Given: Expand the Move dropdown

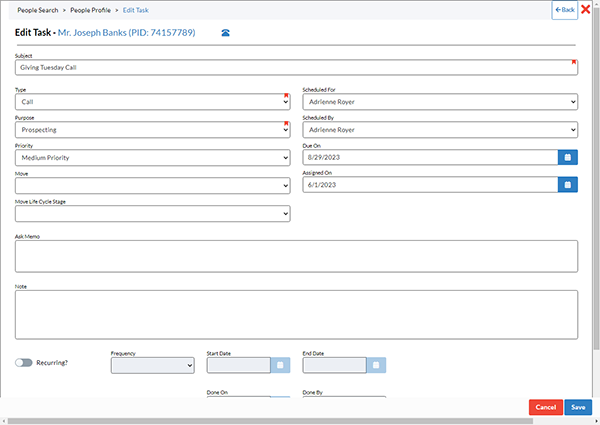Looking at the screenshot, I should [x=153, y=186].
